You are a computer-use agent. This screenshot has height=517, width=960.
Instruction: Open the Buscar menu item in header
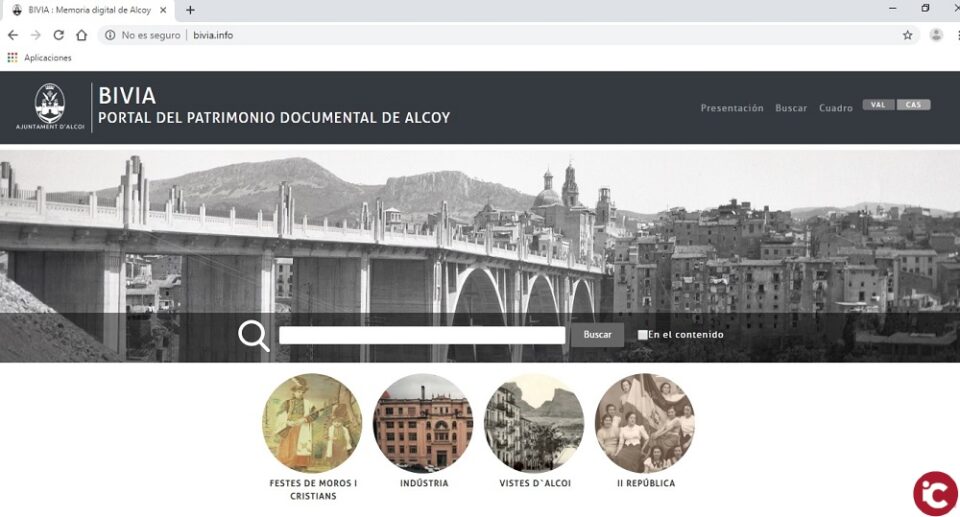pyautogui.click(x=791, y=108)
